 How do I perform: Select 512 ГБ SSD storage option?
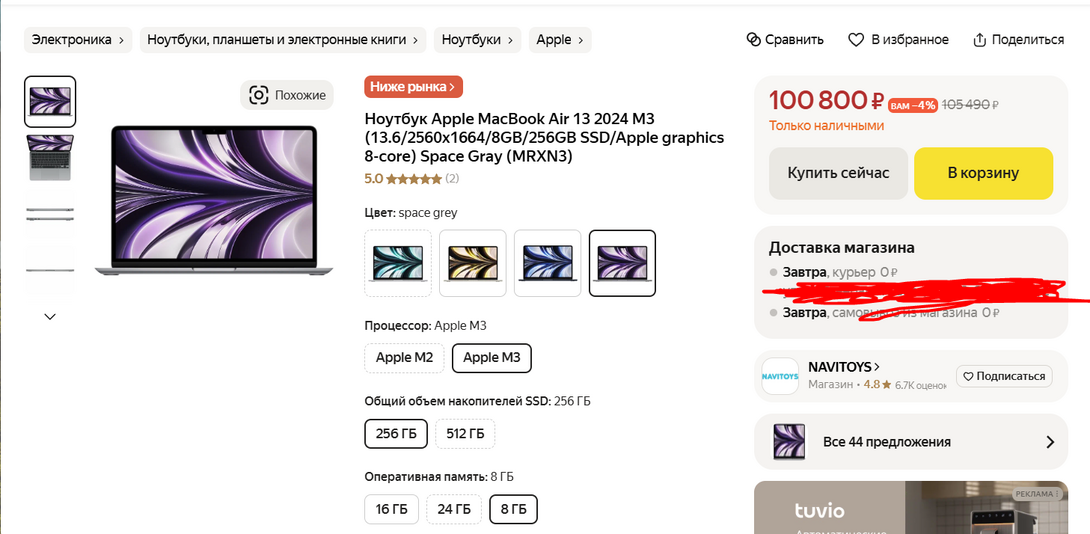coord(464,433)
